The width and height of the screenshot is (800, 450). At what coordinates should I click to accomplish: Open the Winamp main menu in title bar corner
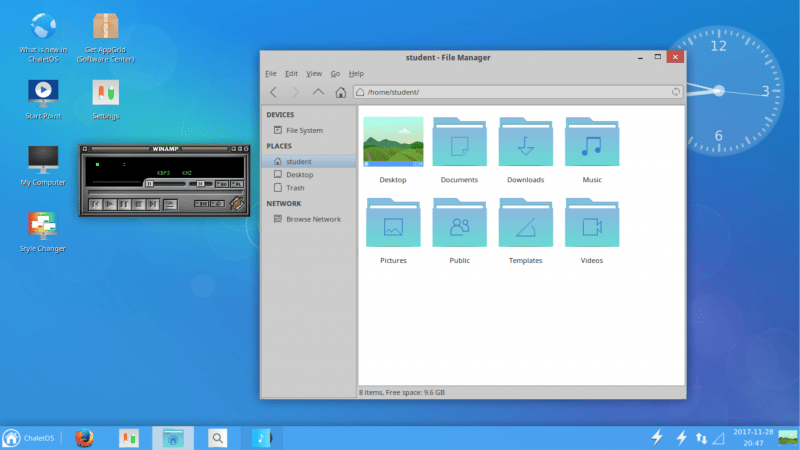pos(86,150)
